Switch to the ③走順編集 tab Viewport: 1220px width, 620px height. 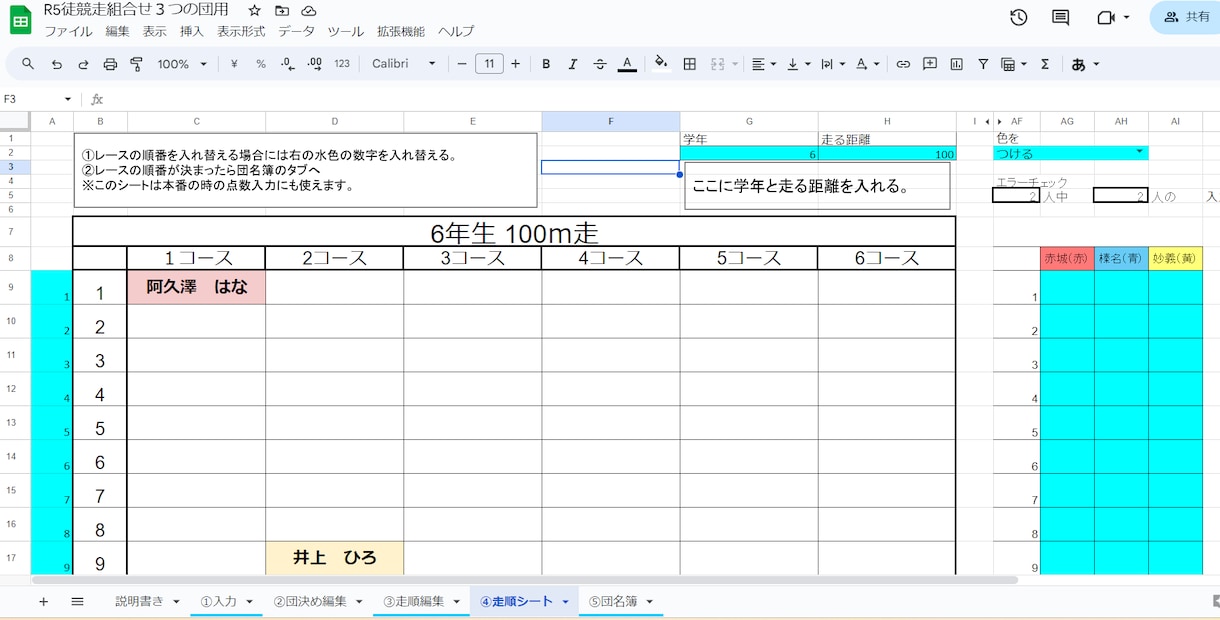click(420, 601)
